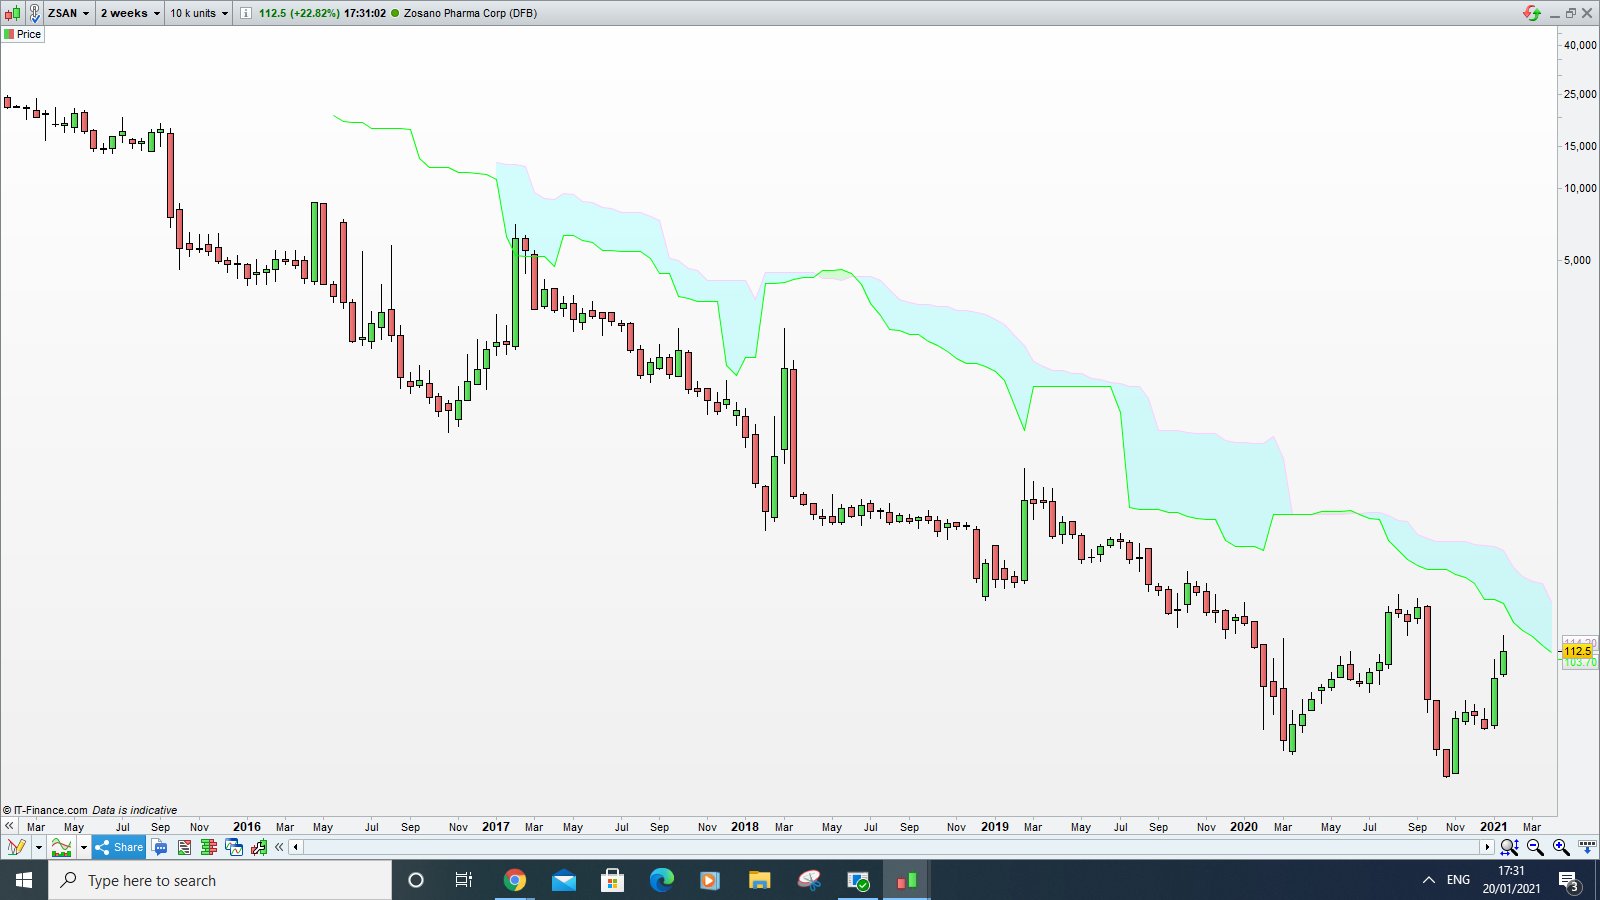This screenshot has height=900, width=1600.
Task: Click the horizontal chart scrollbar track
Action: (891, 847)
